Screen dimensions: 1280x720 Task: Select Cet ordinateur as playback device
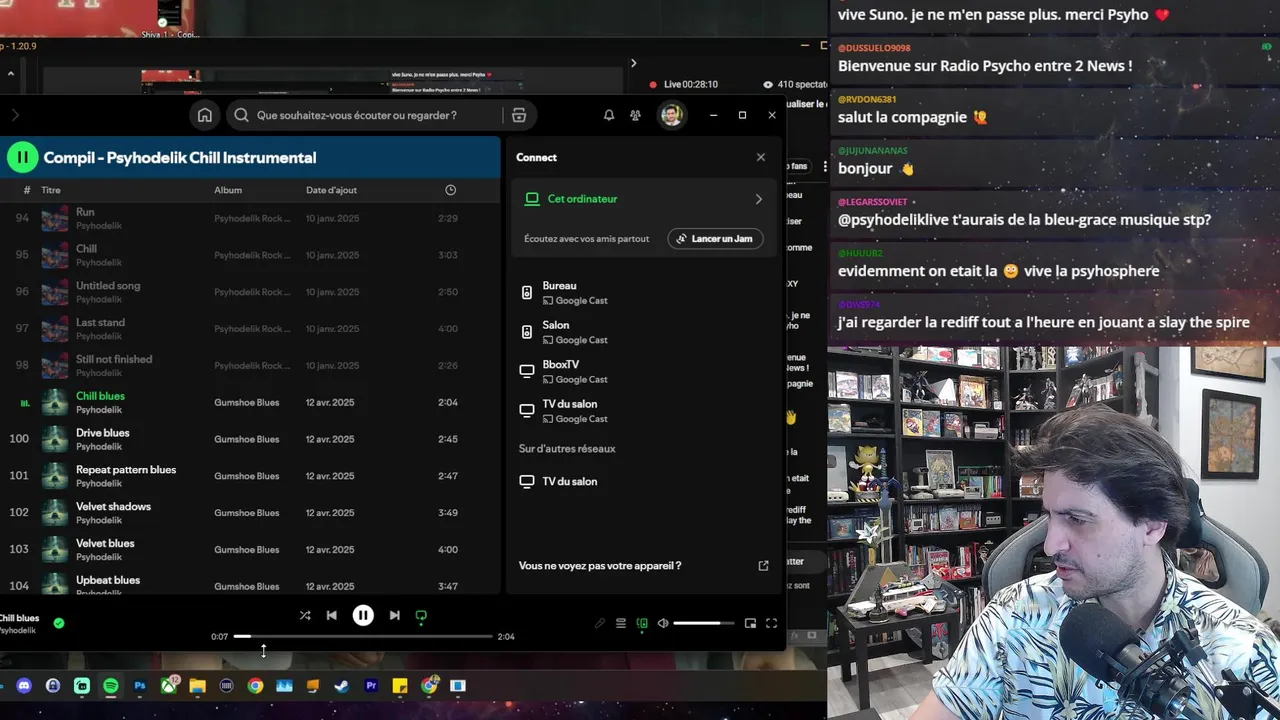[643, 199]
